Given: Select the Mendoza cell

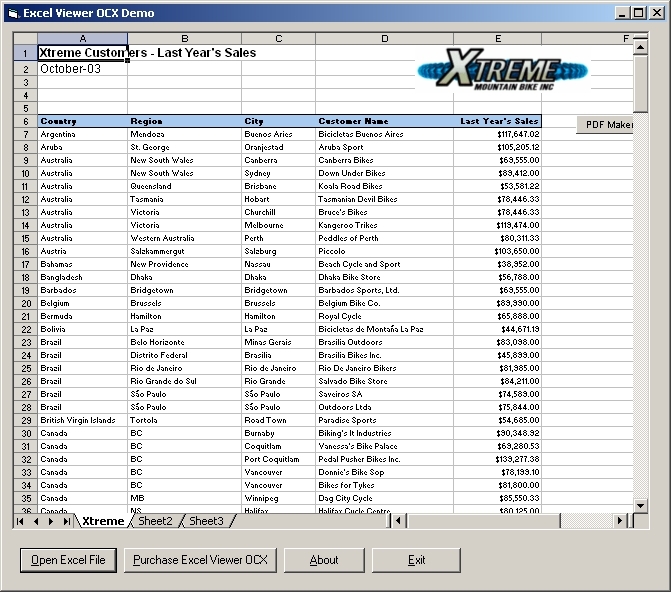Looking at the screenshot, I should coord(184,134).
